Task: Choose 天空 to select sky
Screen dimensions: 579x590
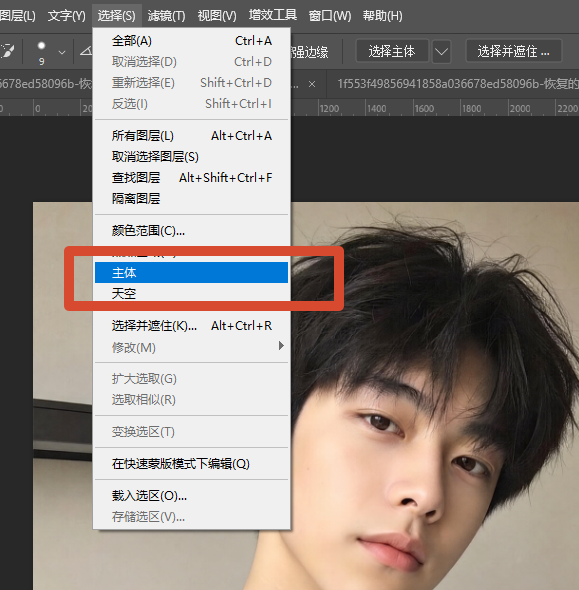Action: pos(191,293)
